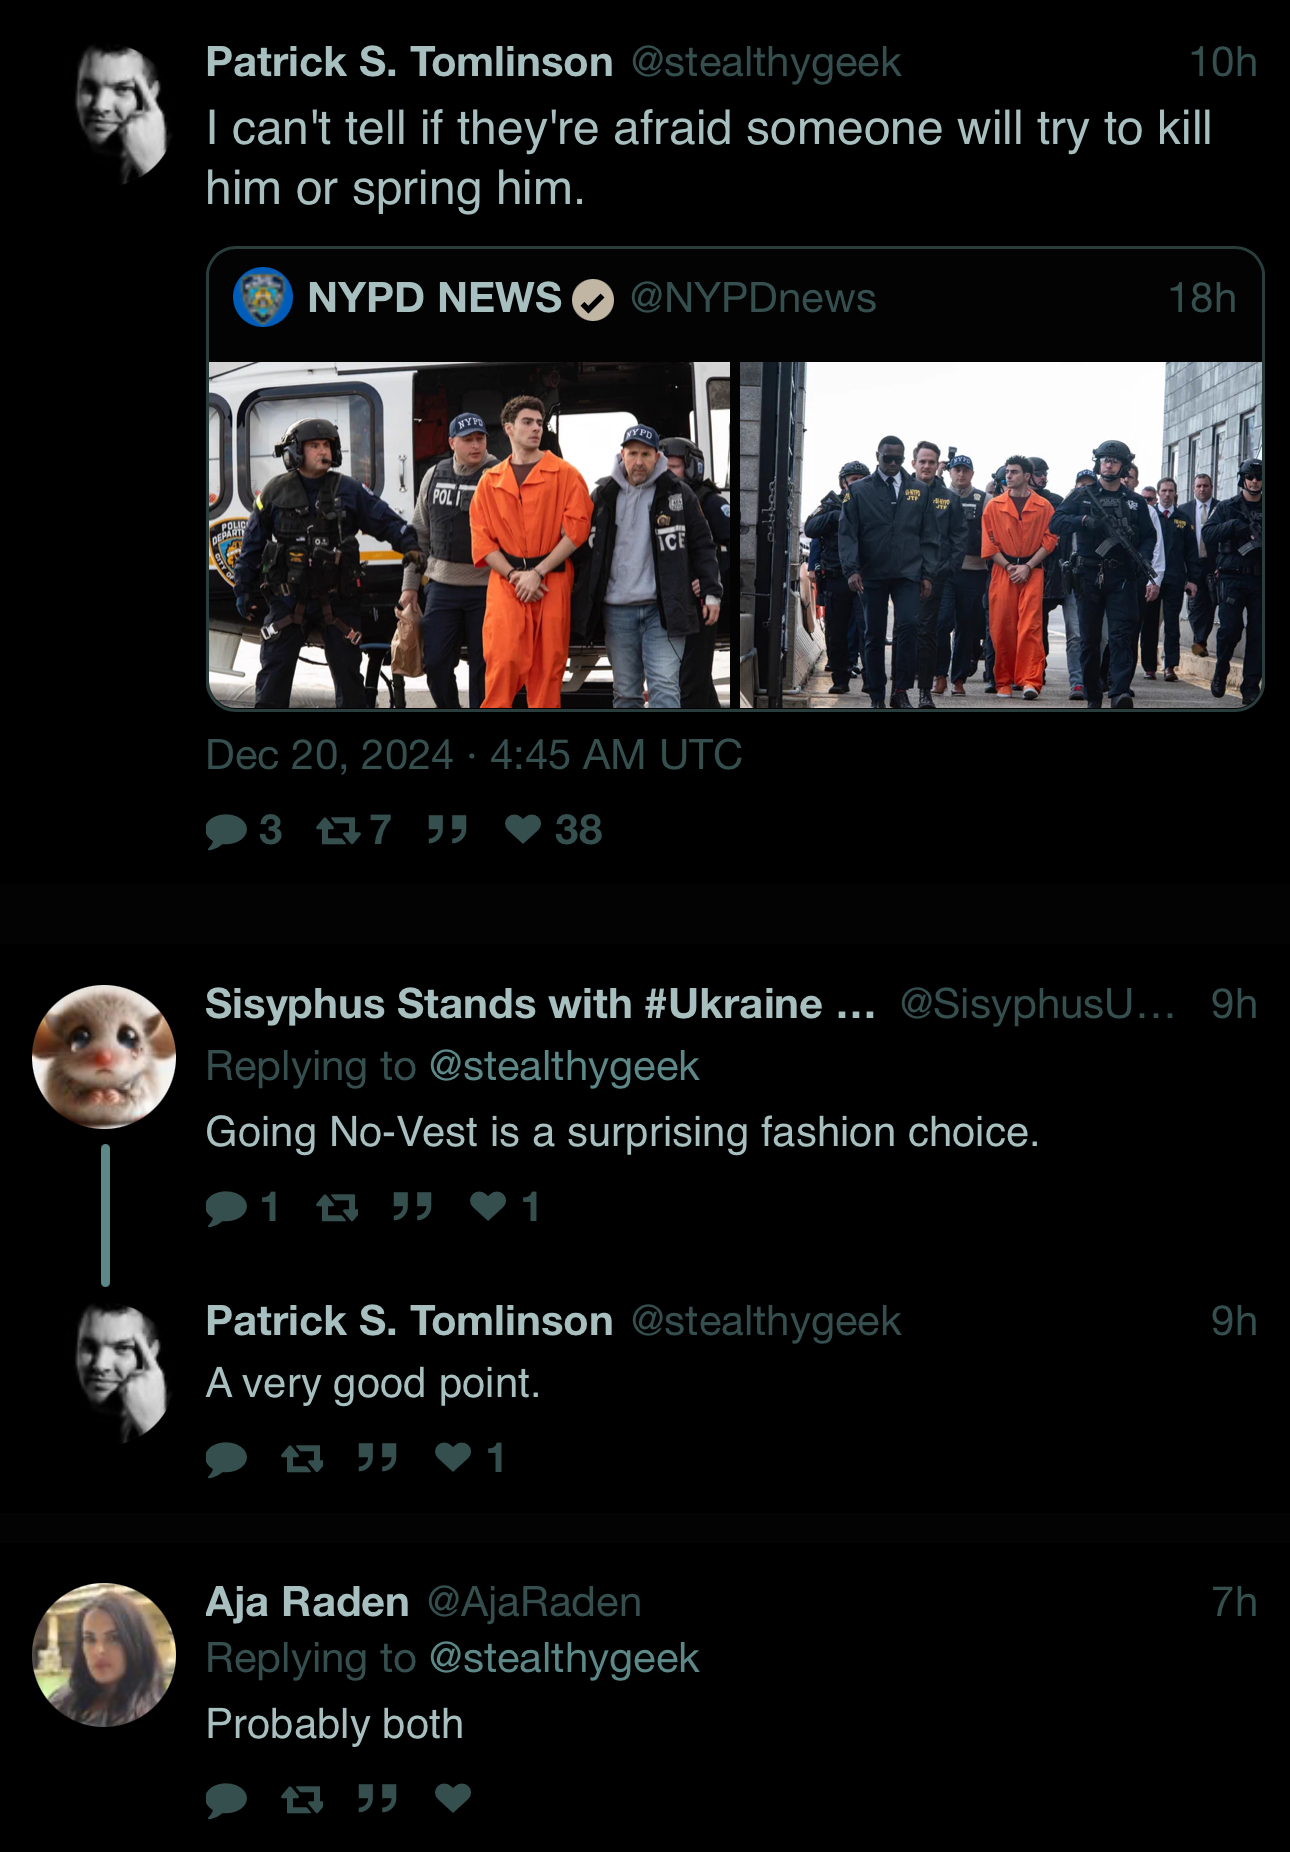This screenshot has height=1852, width=1290.
Task: Open the Dec 20, 2024 timestamp
Action: coord(474,755)
